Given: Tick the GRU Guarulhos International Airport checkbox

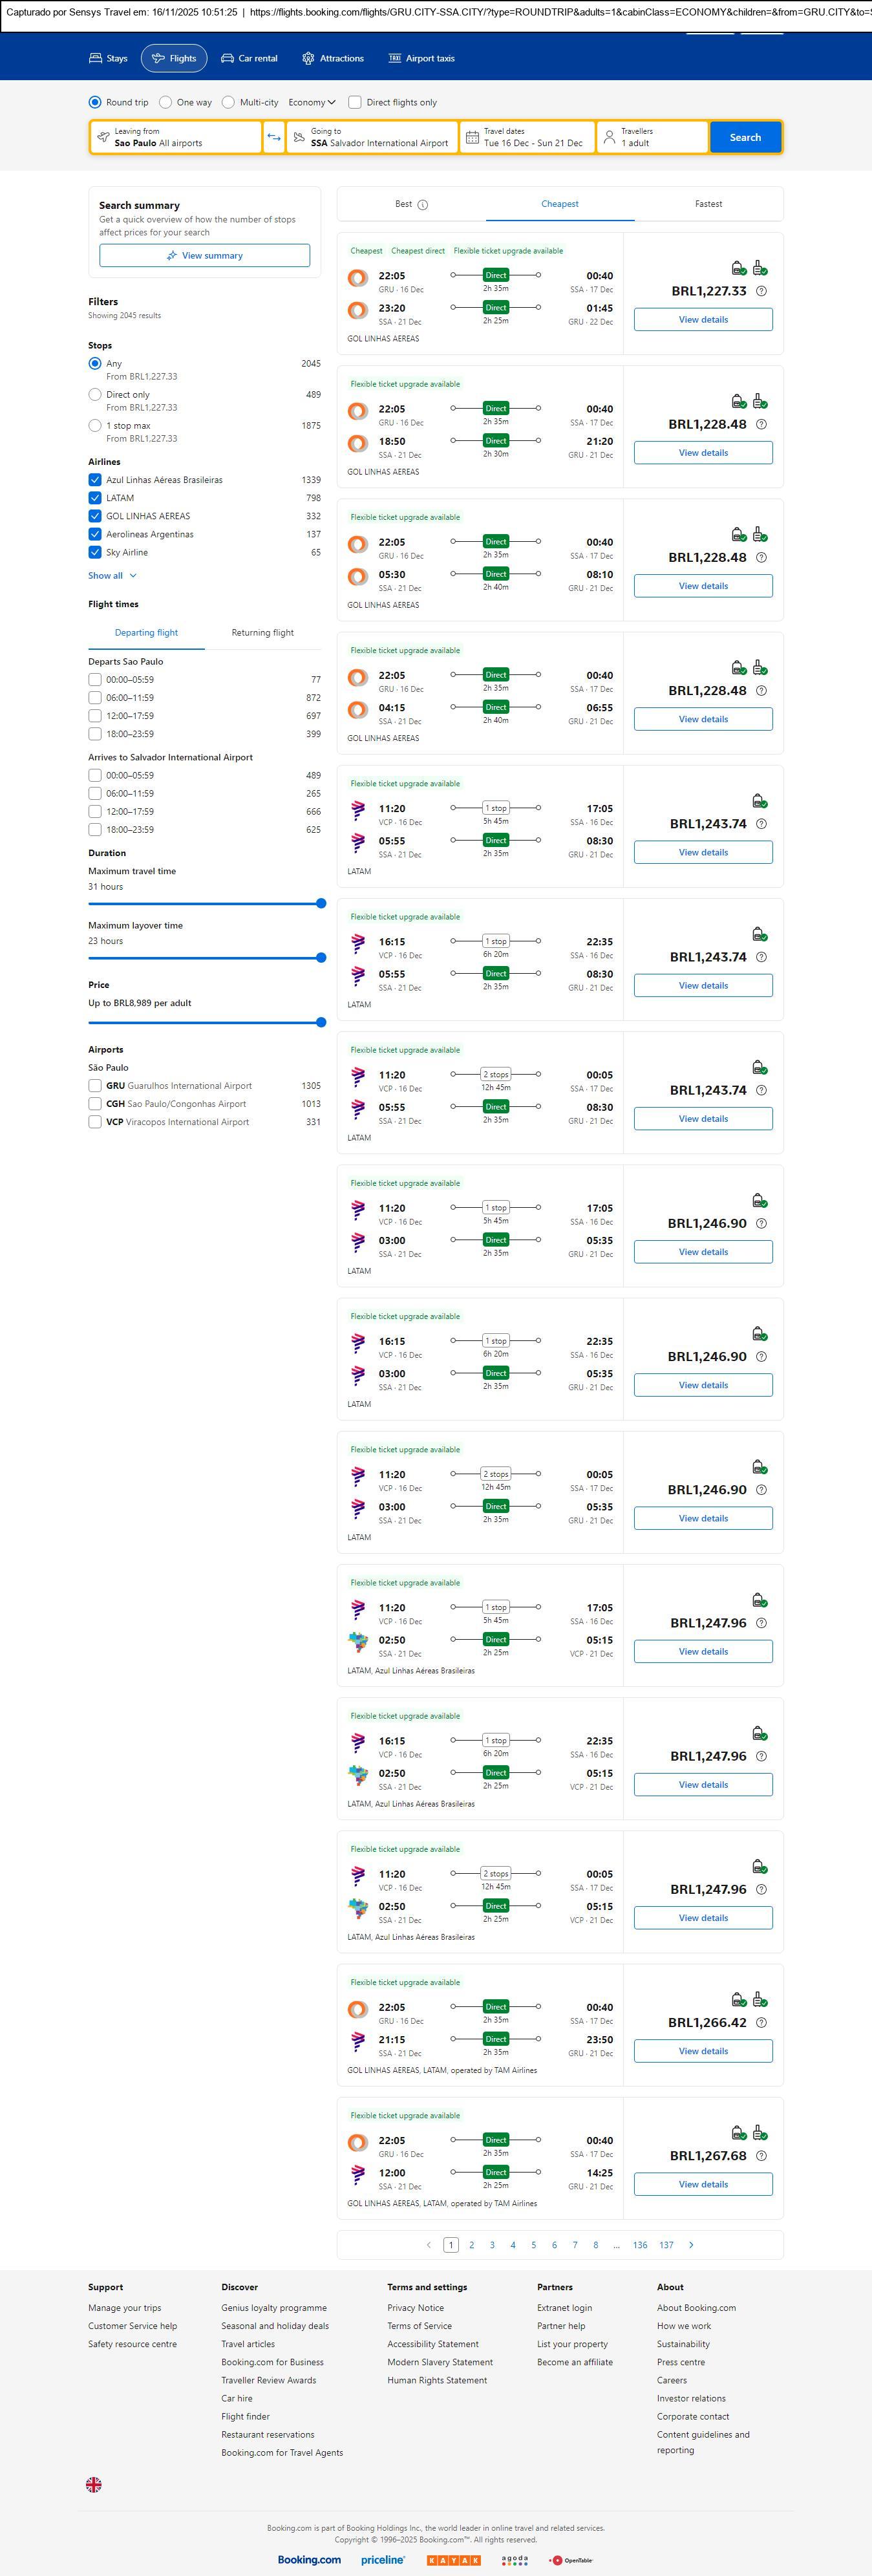Looking at the screenshot, I should [95, 1086].
